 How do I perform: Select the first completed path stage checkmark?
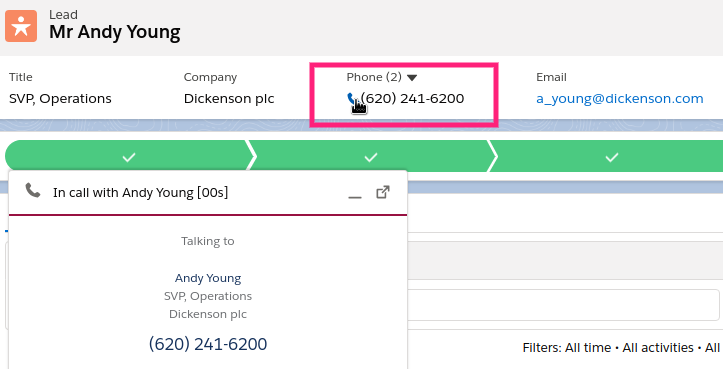129,157
